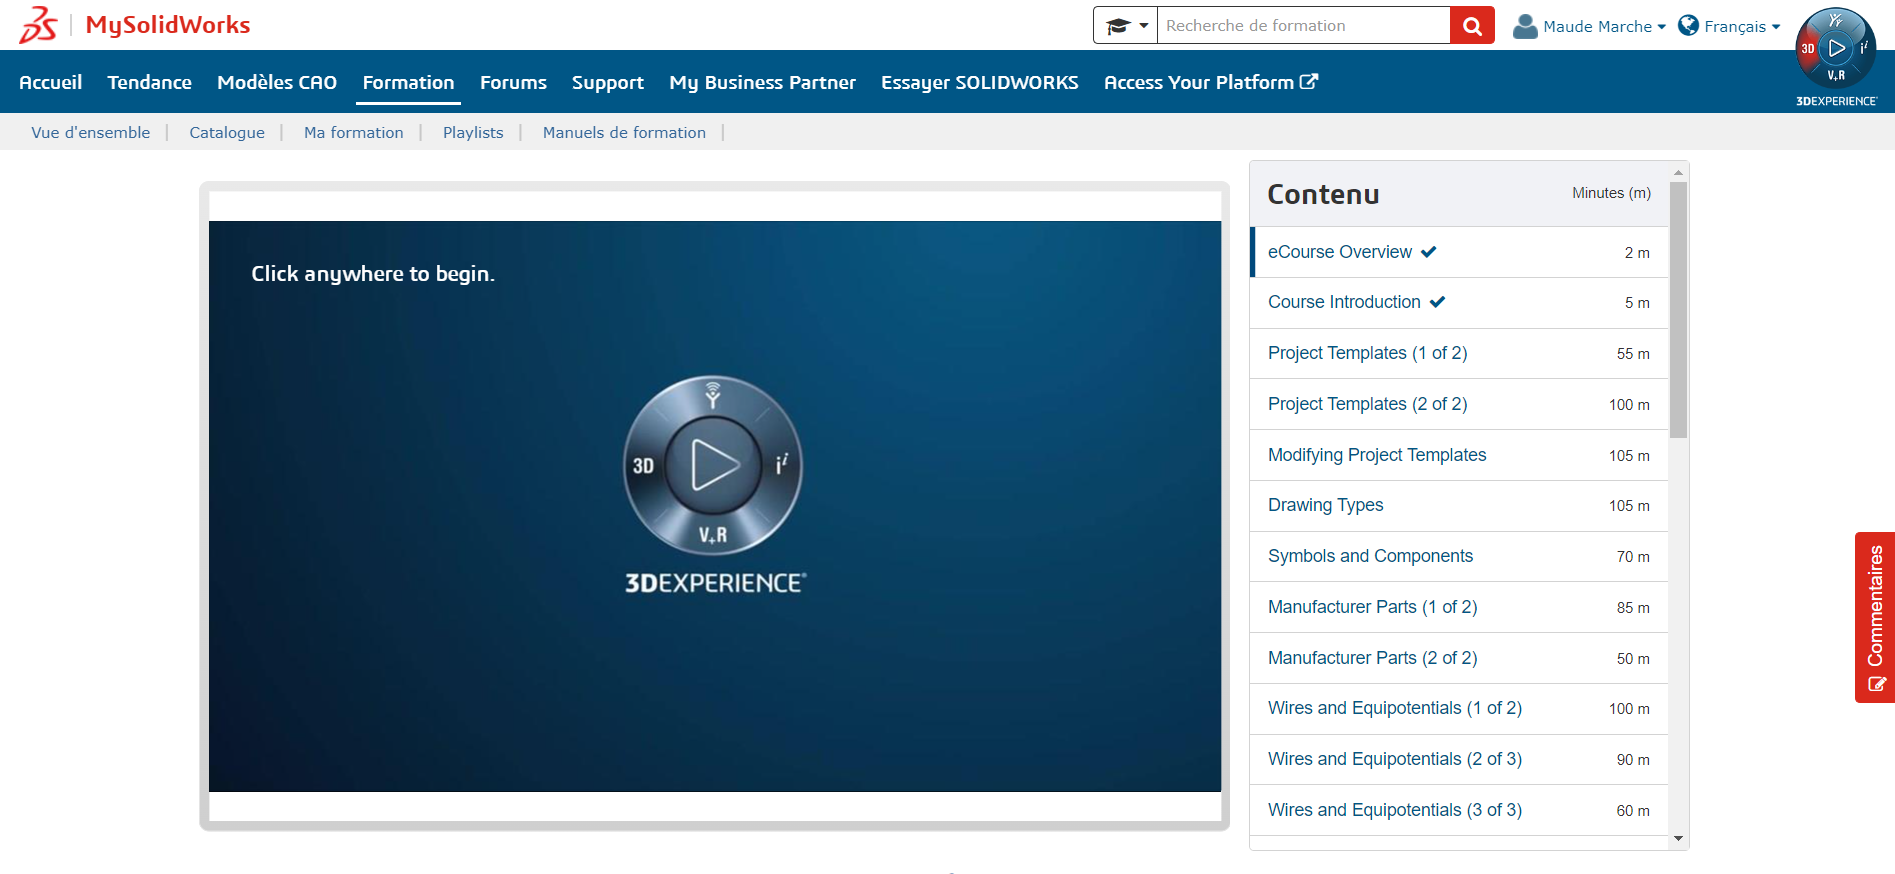Click the globe language icon
1895x874 pixels.
coord(1688,26)
